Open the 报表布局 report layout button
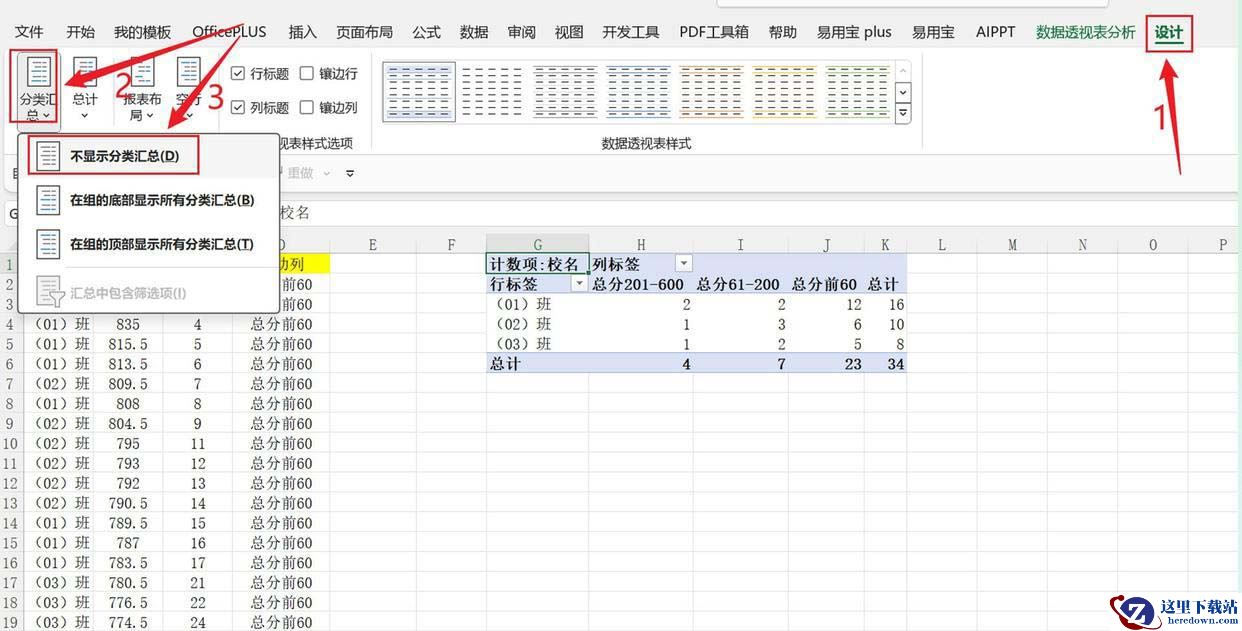1242x631 pixels. point(142,87)
